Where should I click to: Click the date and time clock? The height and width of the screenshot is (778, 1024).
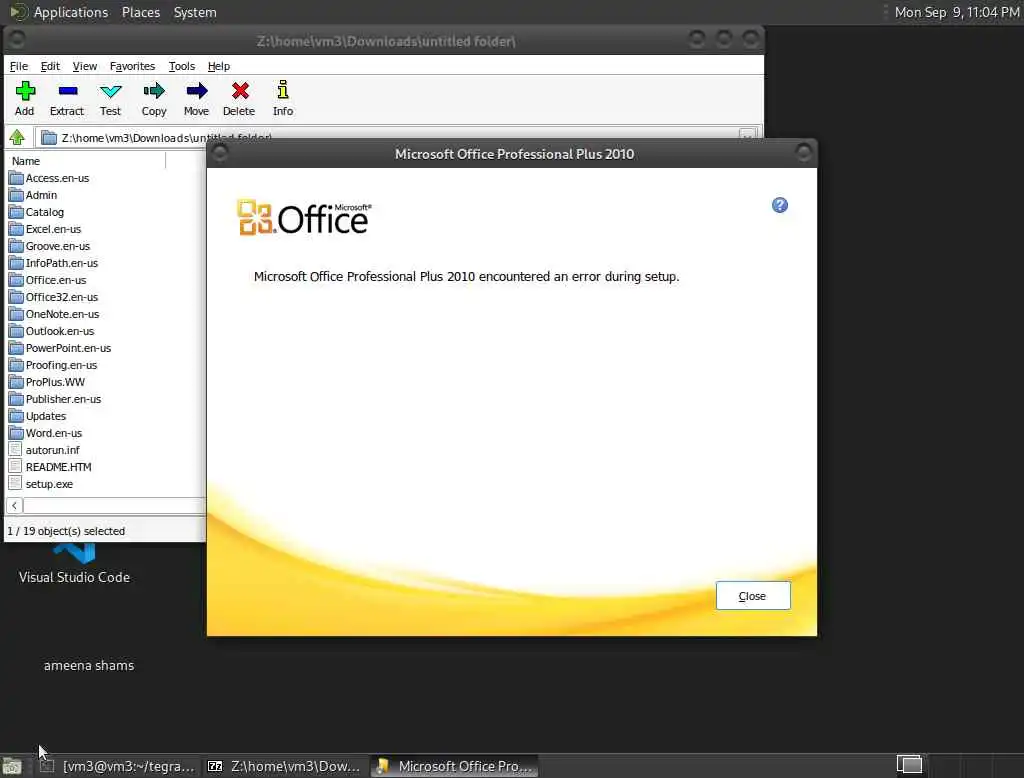[957, 12]
